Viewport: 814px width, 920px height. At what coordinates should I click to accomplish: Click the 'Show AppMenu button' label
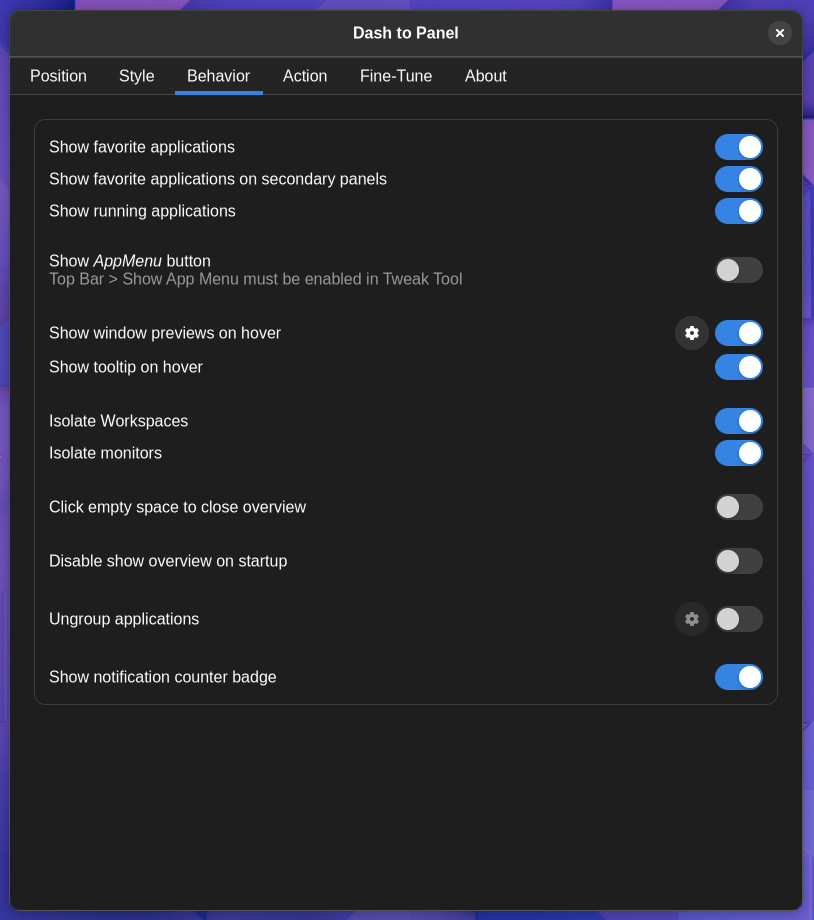click(x=130, y=261)
